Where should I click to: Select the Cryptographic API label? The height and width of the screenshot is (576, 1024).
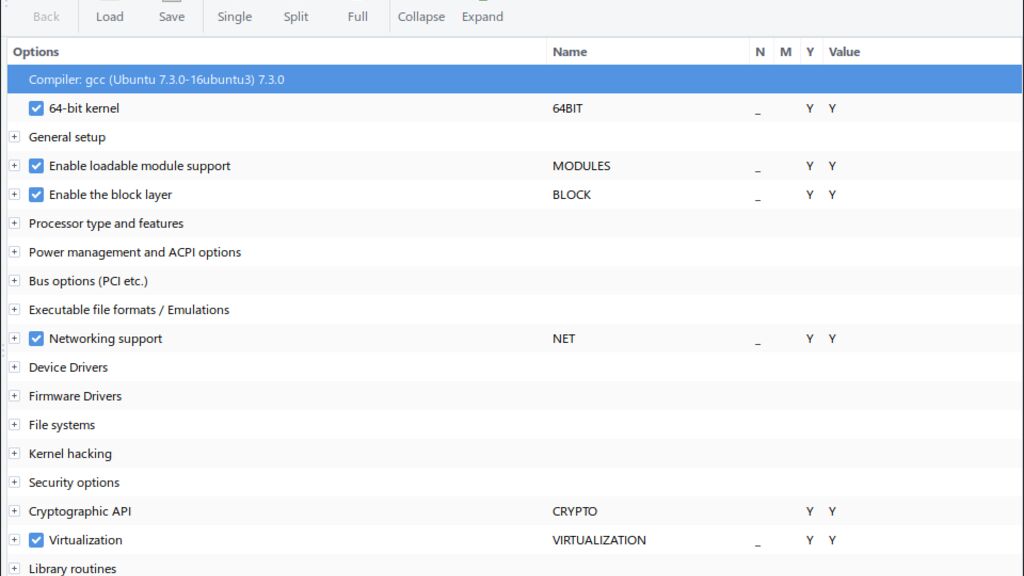(80, 511)
